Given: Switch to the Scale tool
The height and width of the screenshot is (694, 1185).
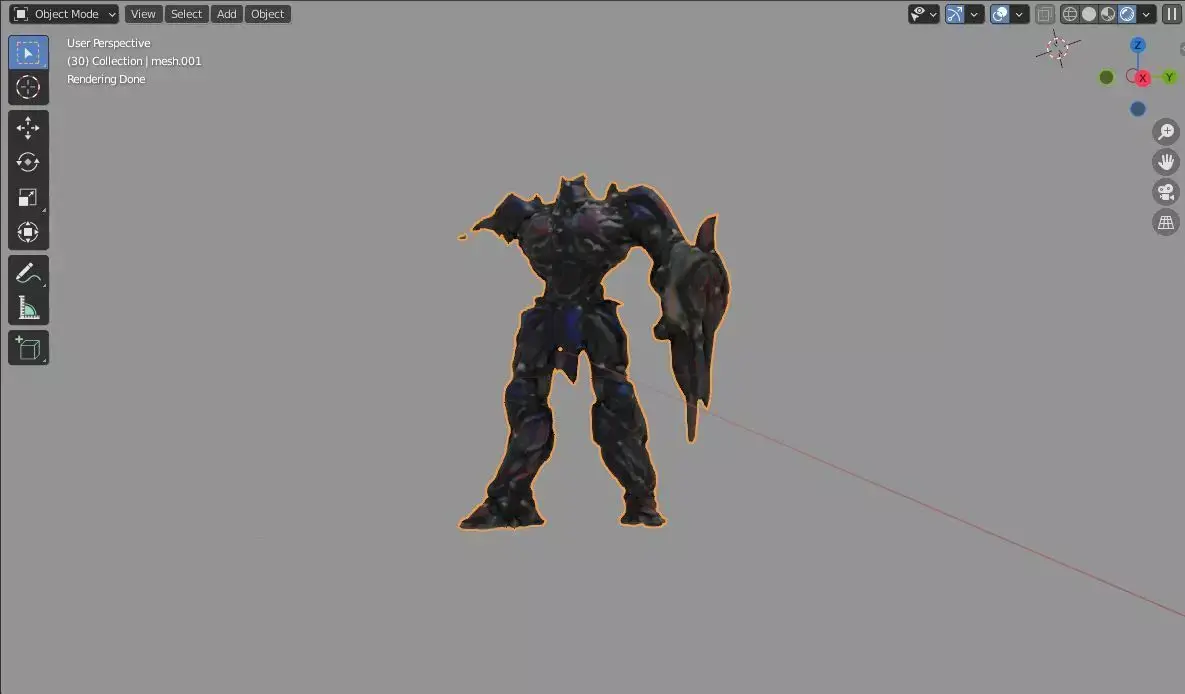Looking at the screenshot, I should pyautogui.click(x=28, y=197).
